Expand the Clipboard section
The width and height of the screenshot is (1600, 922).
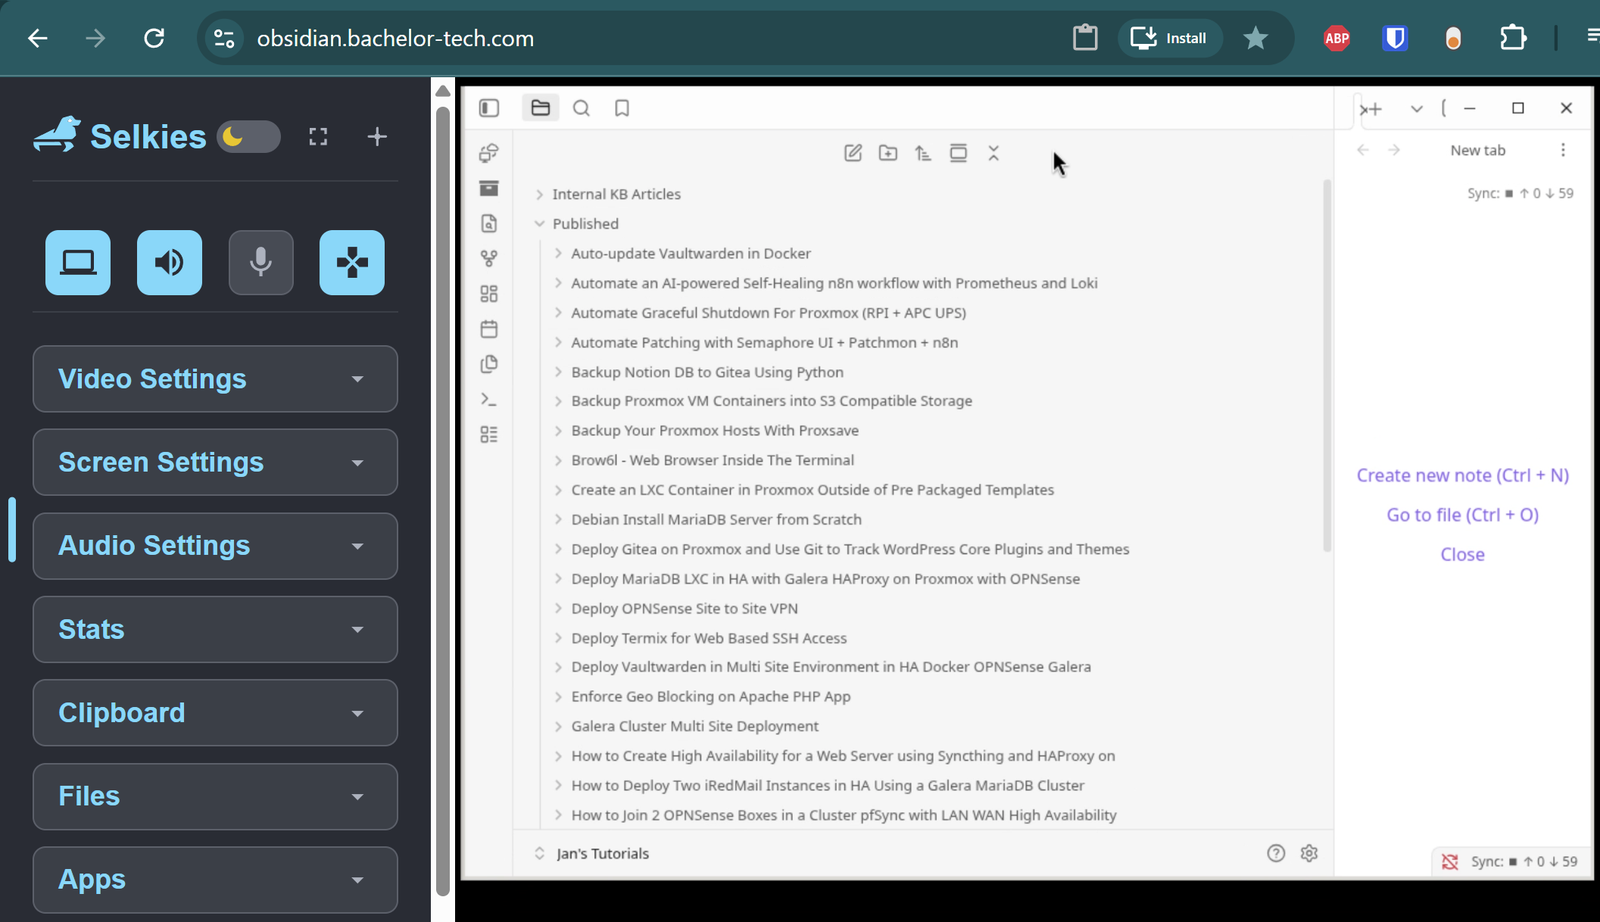click(215, 713)
